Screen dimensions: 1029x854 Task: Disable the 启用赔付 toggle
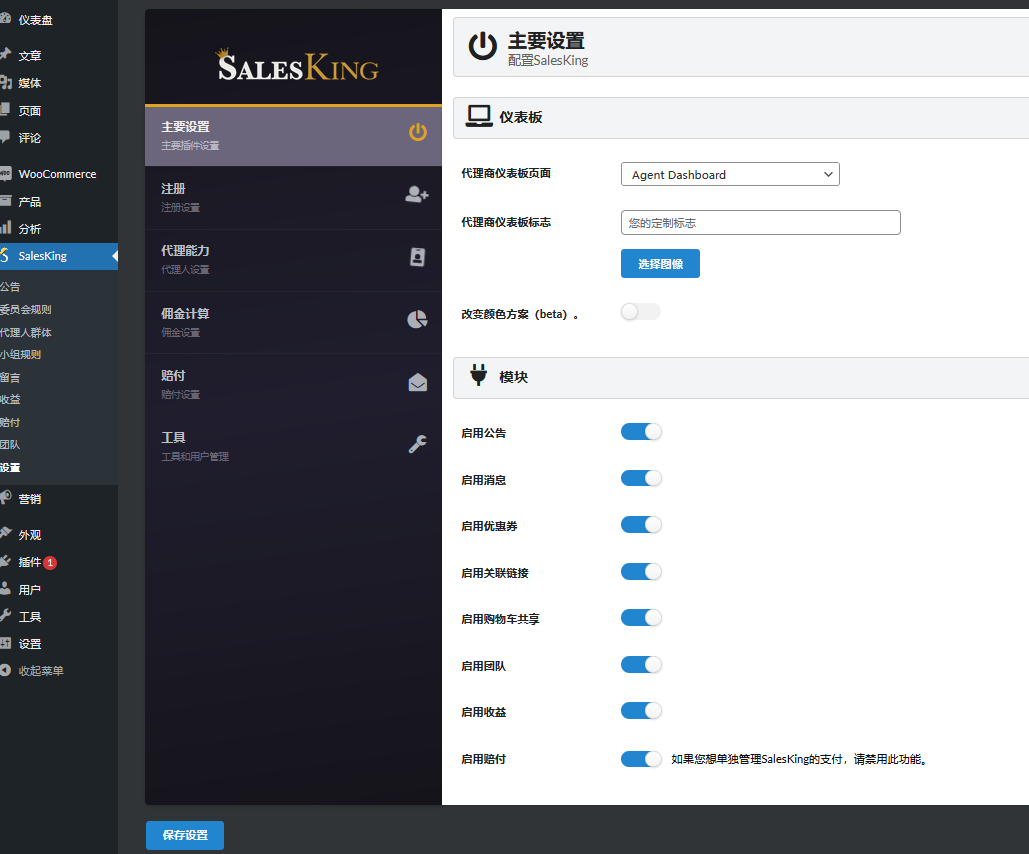click(x=641, y=759)
